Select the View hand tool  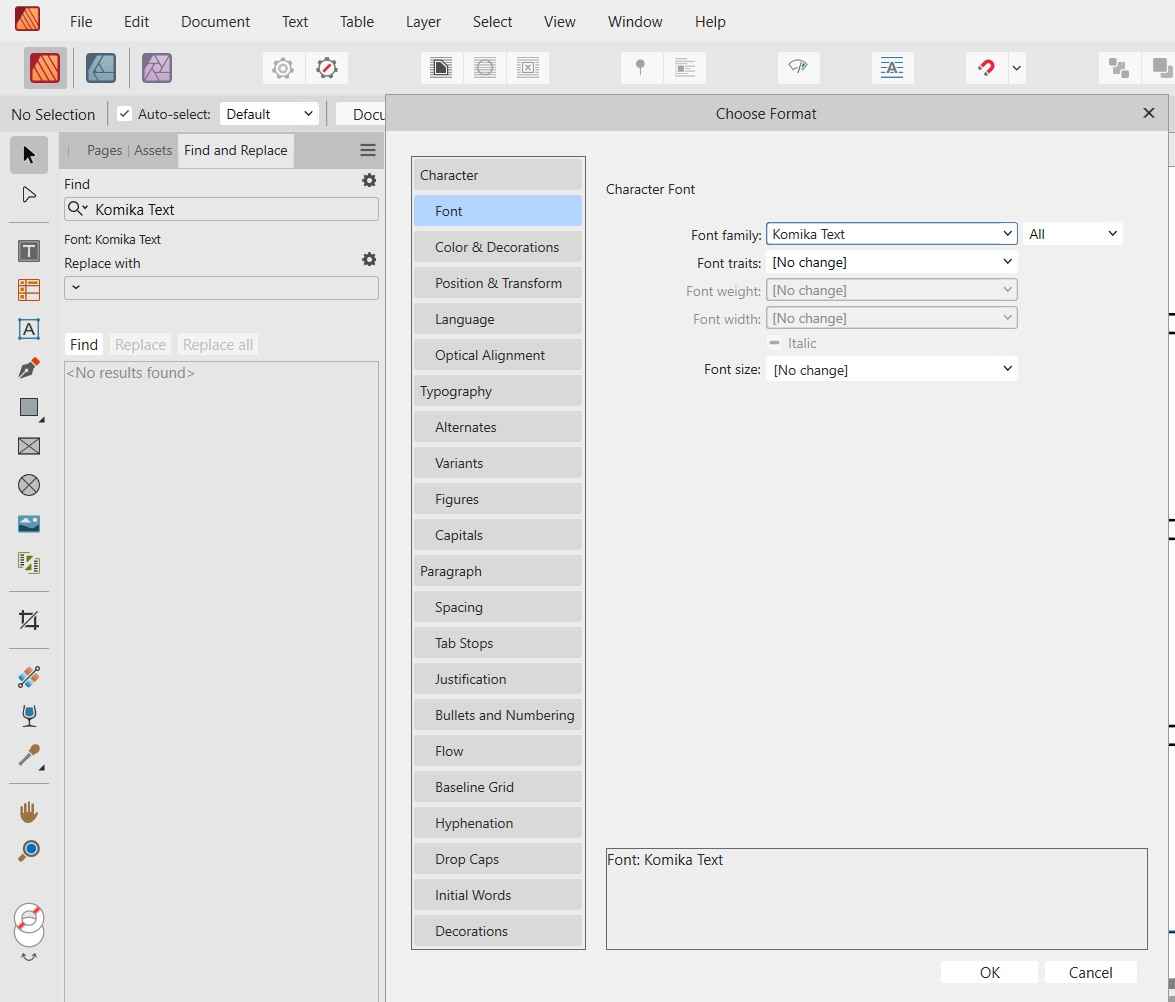point(29,812)
